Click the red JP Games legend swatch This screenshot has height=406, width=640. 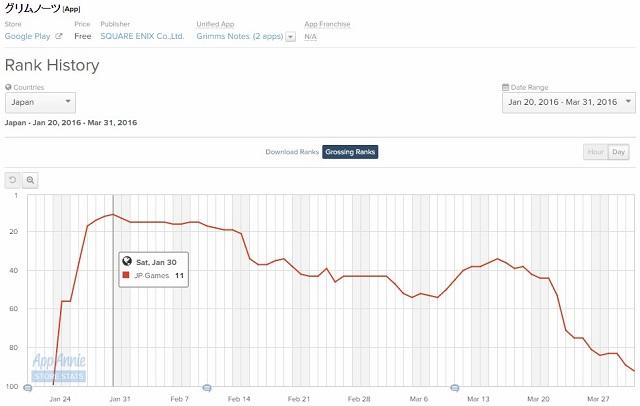point(127,275)
